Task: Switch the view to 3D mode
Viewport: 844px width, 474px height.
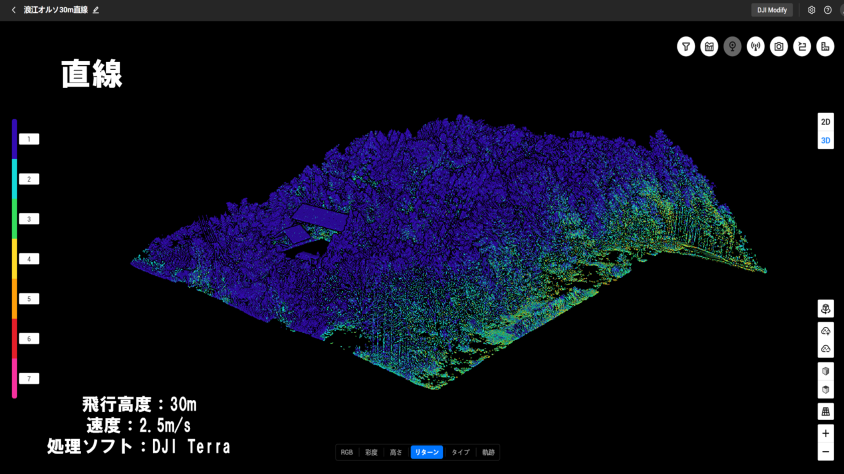Action: [x=825, y=141]
